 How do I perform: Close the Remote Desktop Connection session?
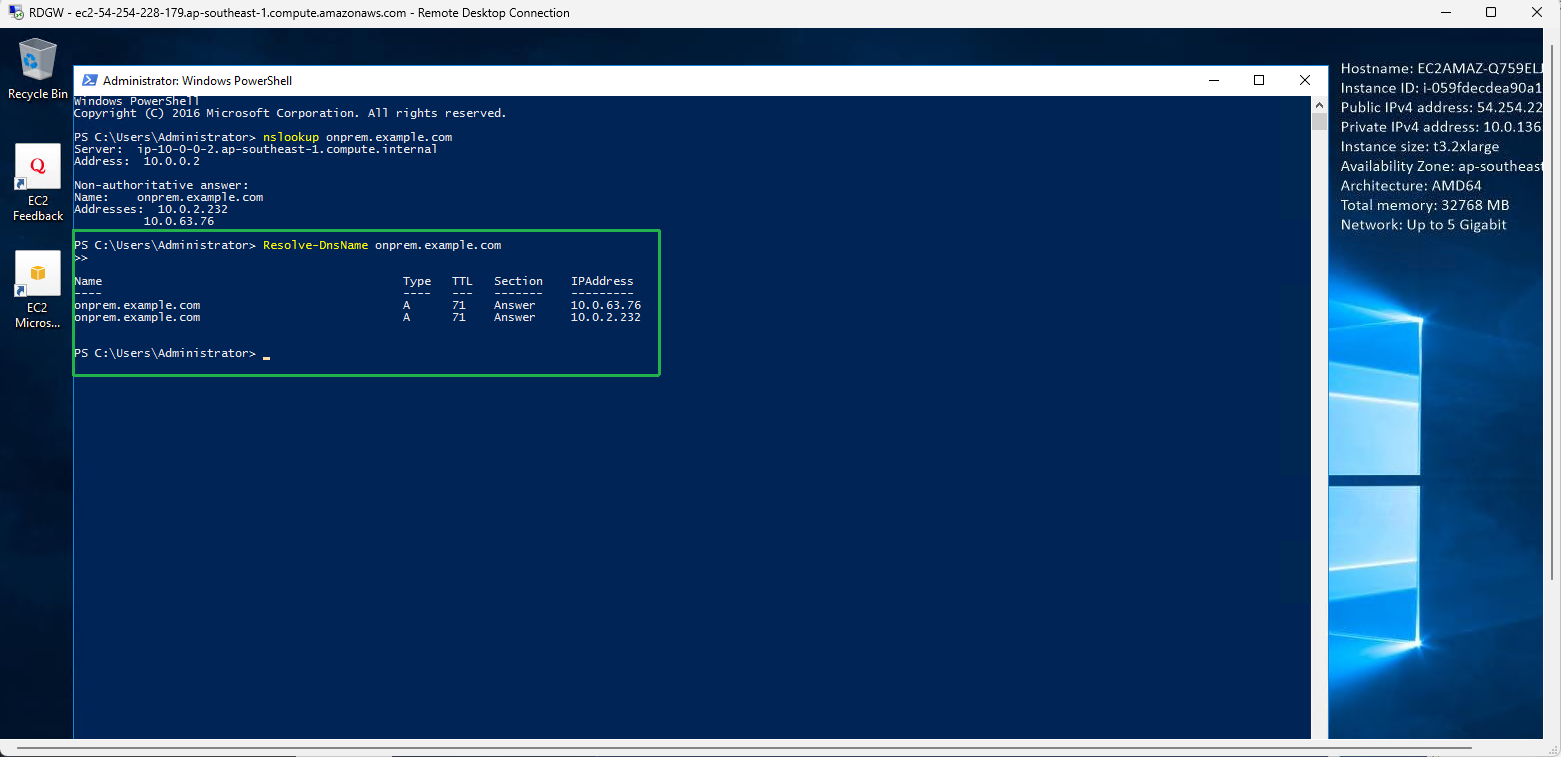1537,13
